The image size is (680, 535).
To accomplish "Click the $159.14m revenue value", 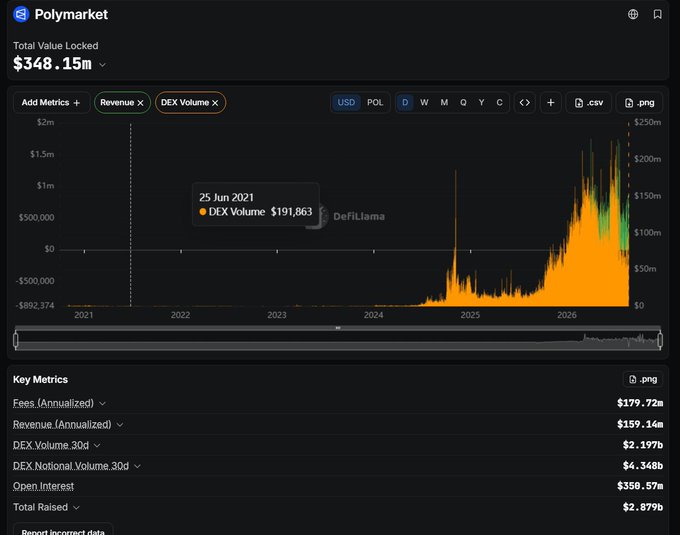I will [640, 424].
